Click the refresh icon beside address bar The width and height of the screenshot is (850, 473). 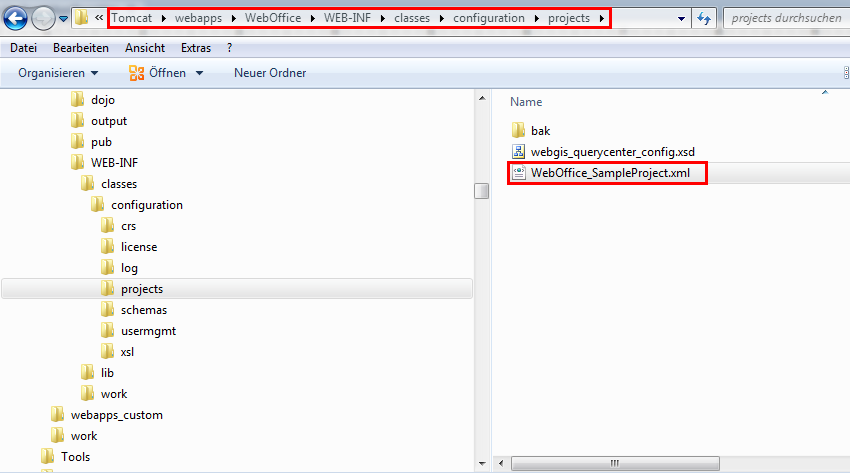click(704, 19)
